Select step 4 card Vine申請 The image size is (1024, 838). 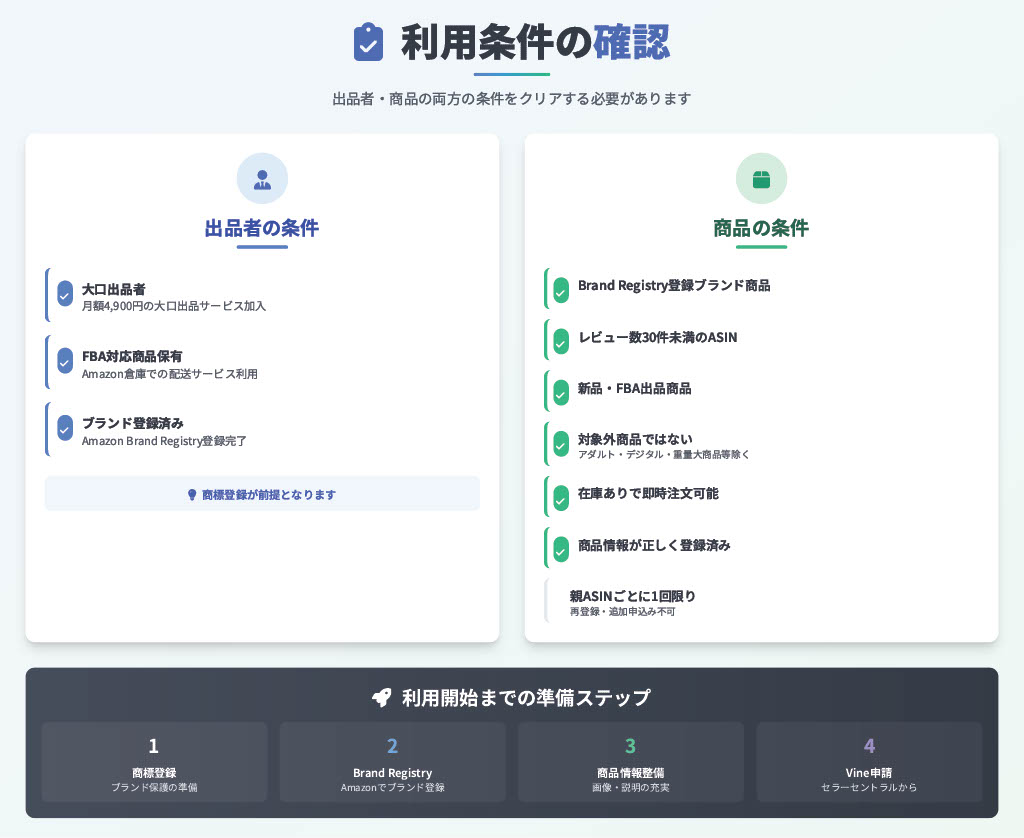tap(869, 762)
